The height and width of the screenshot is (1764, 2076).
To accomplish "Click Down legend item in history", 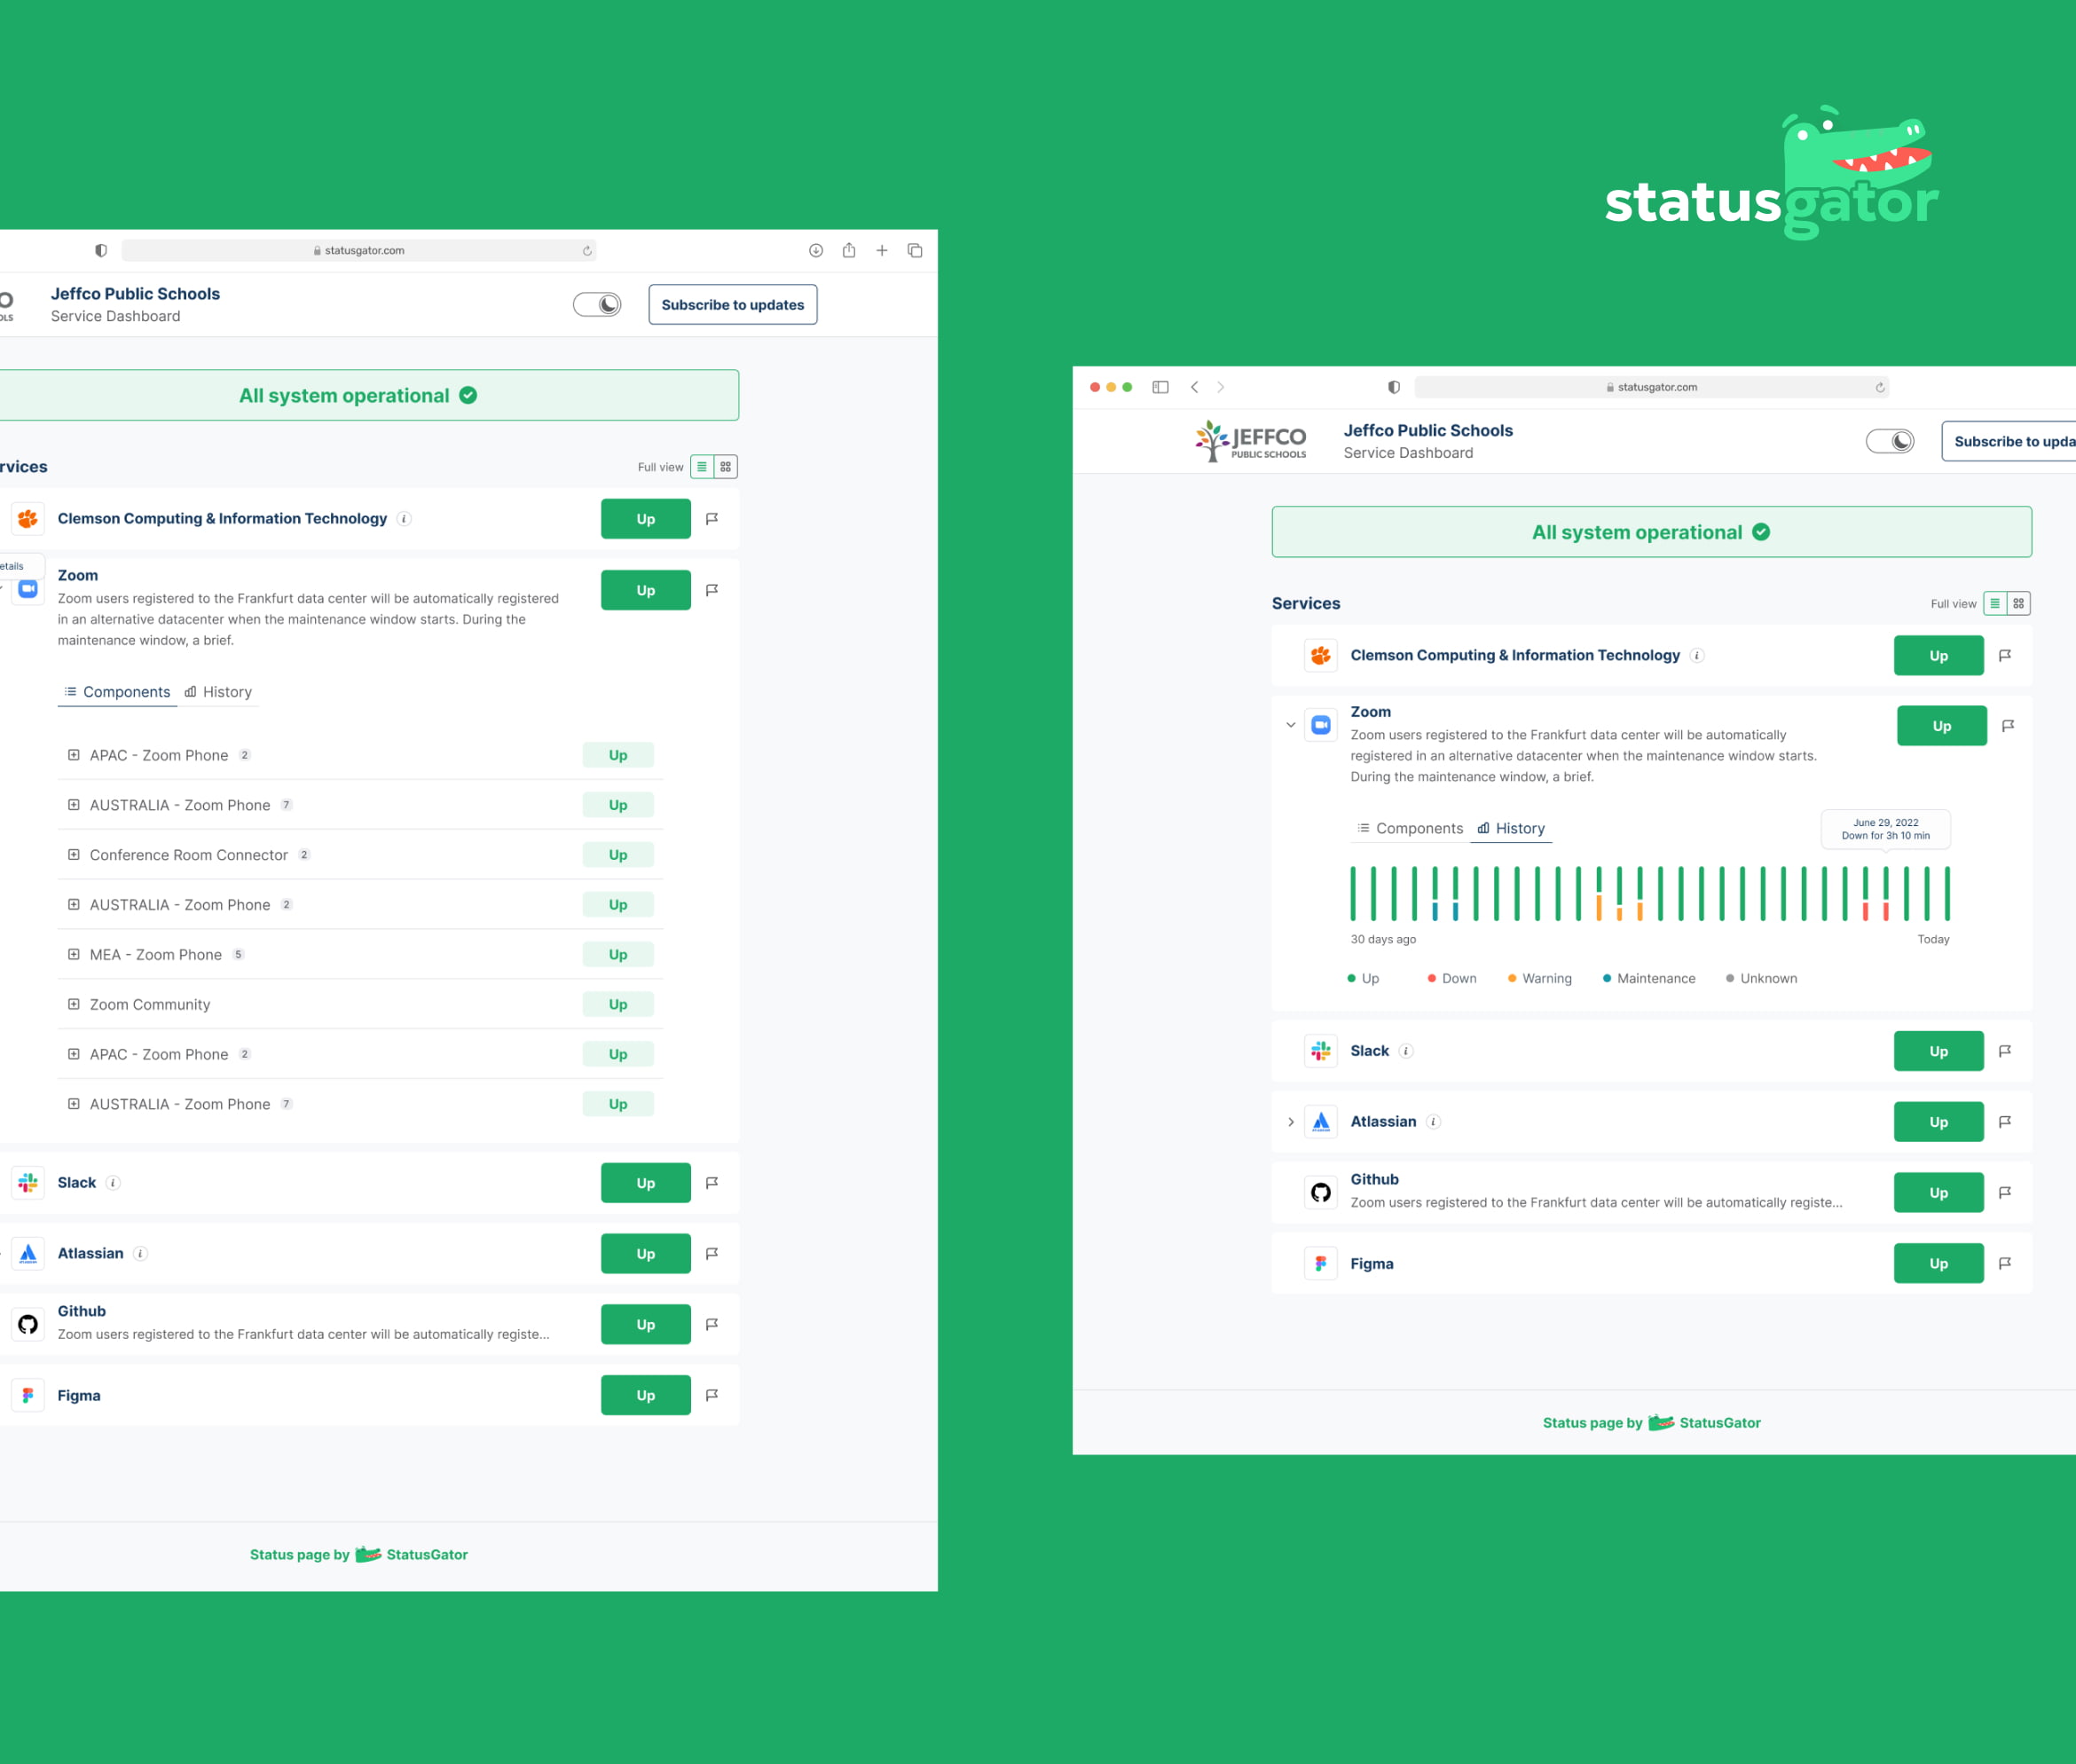I will coord(1452,979).
